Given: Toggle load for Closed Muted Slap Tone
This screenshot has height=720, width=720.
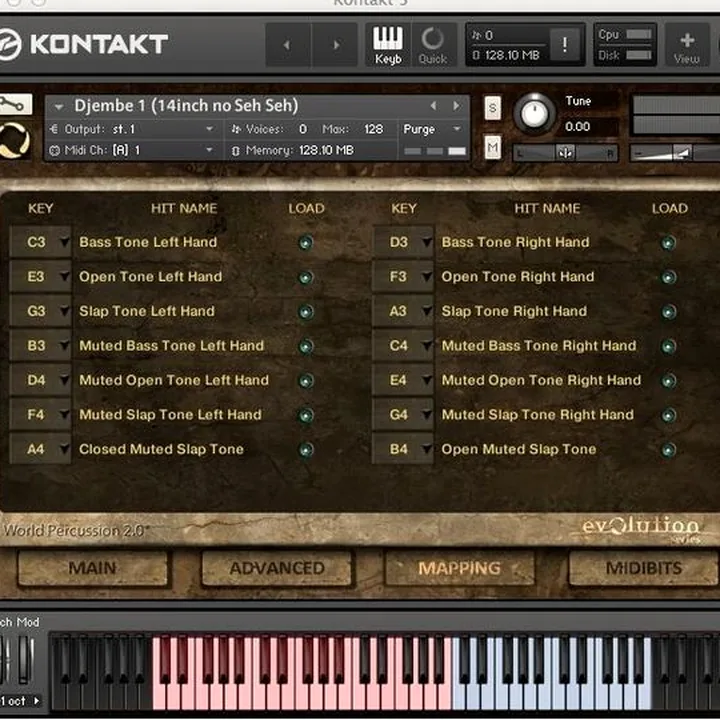Looking at the screenshot, I should pyautogui.click(x=306, y=450).
